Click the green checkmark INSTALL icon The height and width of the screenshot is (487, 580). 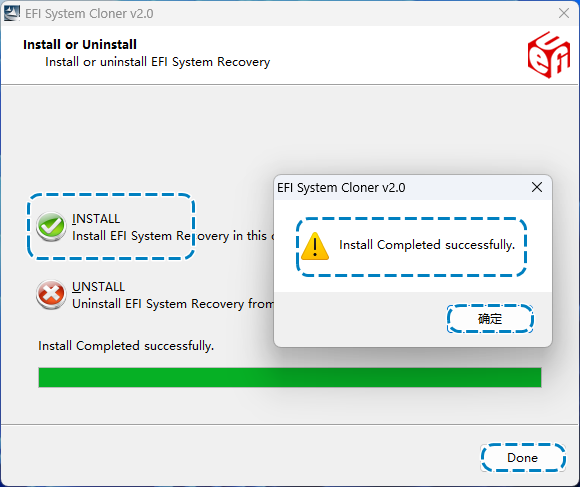(x=51, y=226)
